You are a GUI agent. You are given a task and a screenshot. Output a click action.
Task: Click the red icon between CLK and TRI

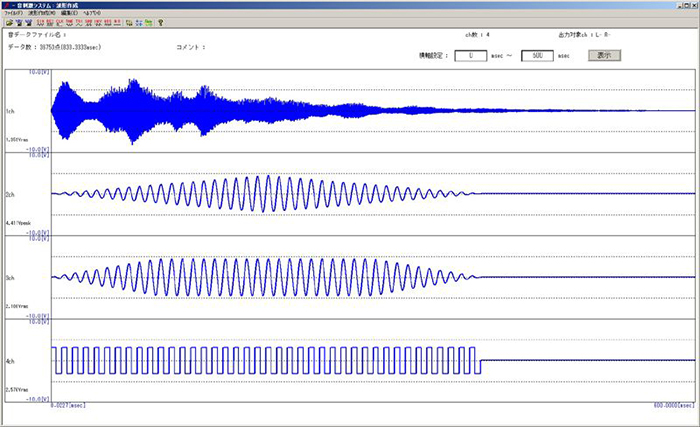pos(69,22)
